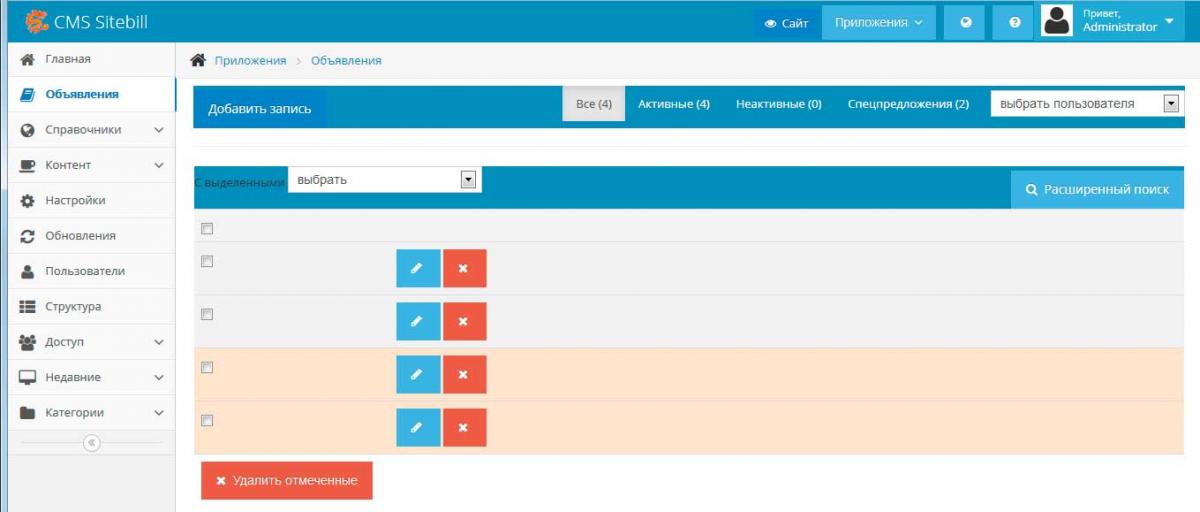
Task: Open the Пользователи sidebar item
Action: [85, 271]
